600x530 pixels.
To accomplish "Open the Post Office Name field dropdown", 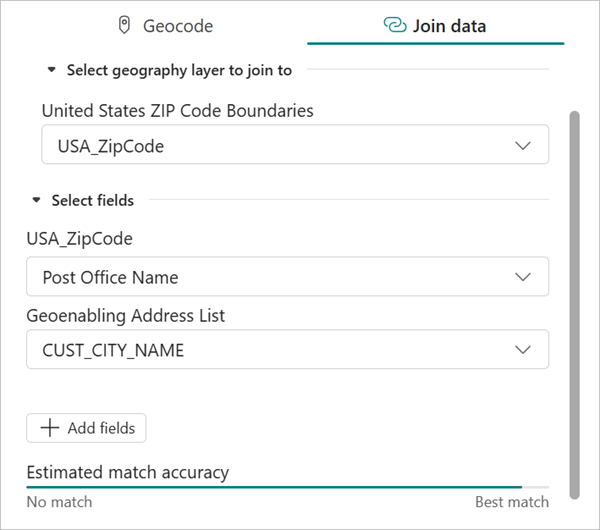I will click(287, 276).
